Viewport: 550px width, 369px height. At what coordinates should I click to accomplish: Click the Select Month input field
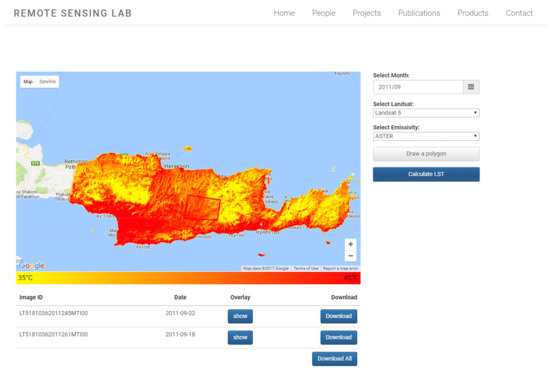[418, 87]
